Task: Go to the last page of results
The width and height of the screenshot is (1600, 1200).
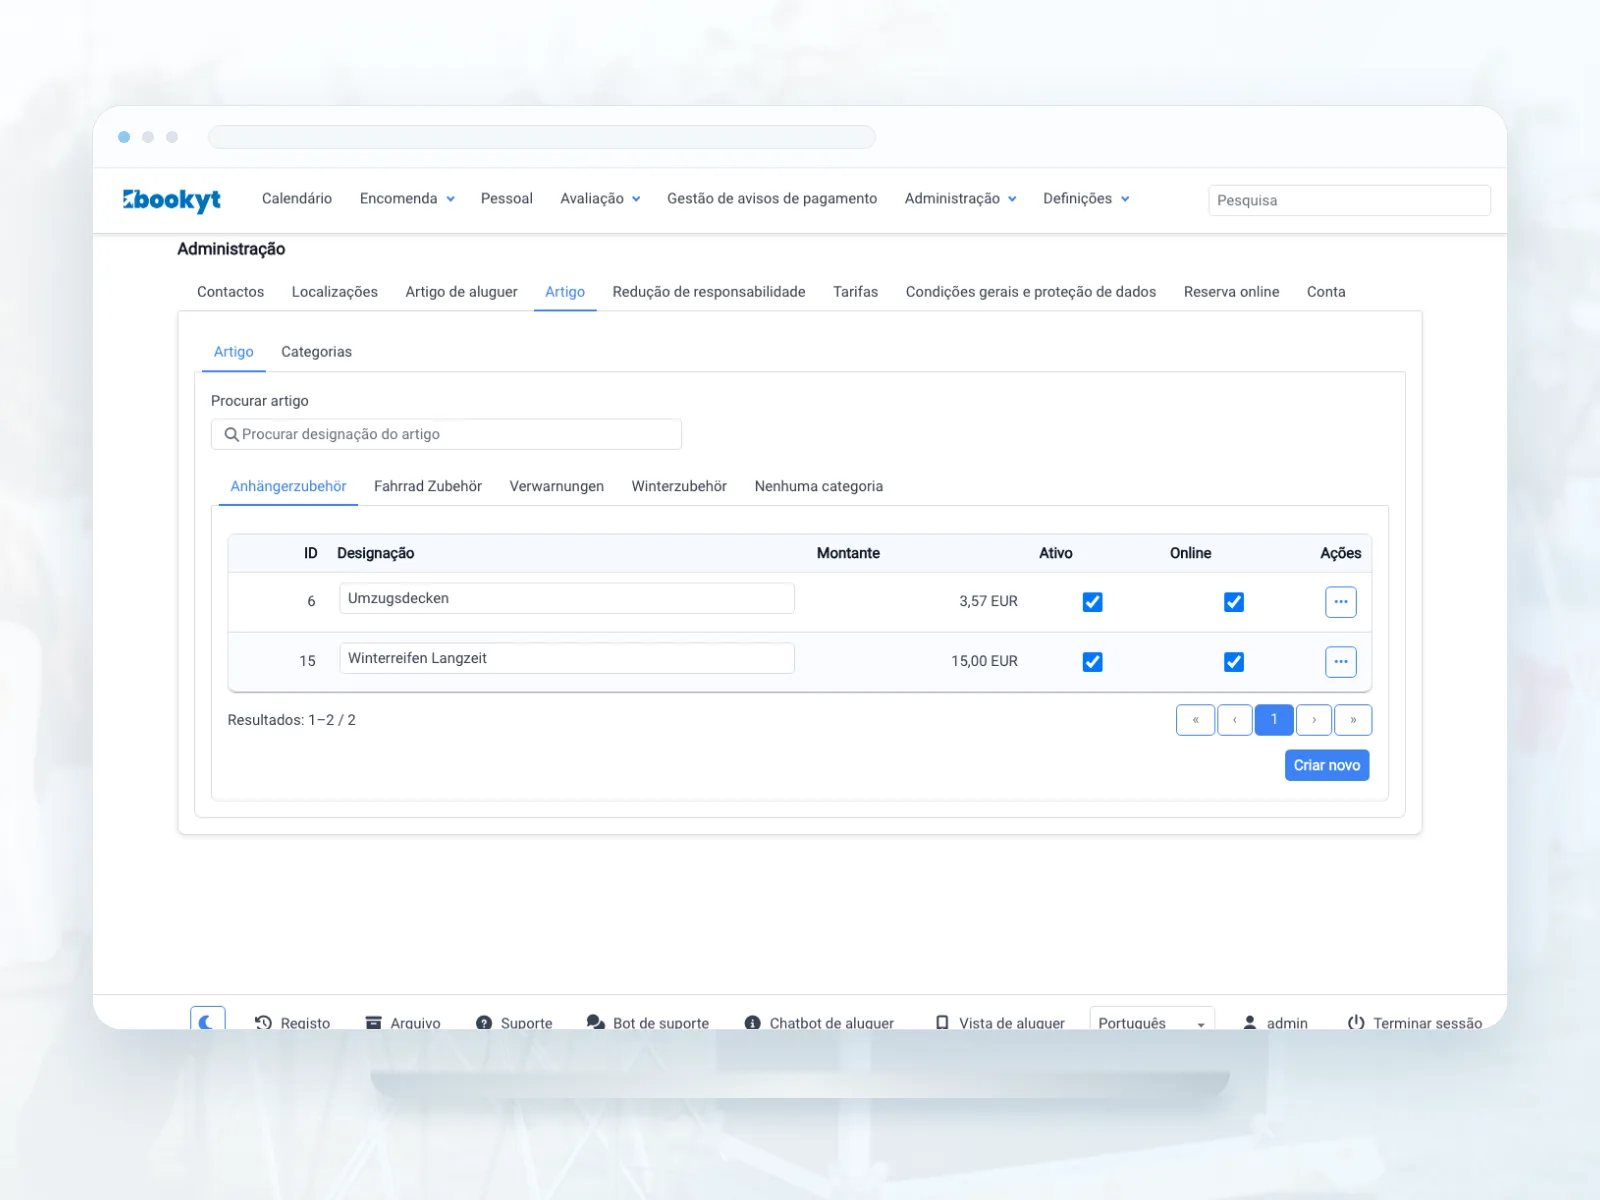Action: click(x=1353, y=720)
